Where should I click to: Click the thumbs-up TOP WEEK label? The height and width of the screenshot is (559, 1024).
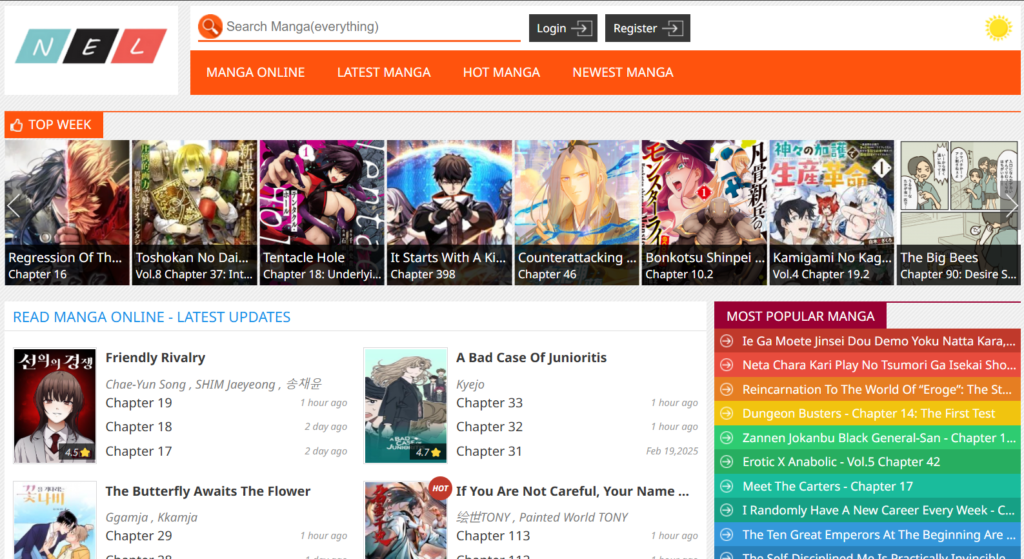tap(54, 125)
